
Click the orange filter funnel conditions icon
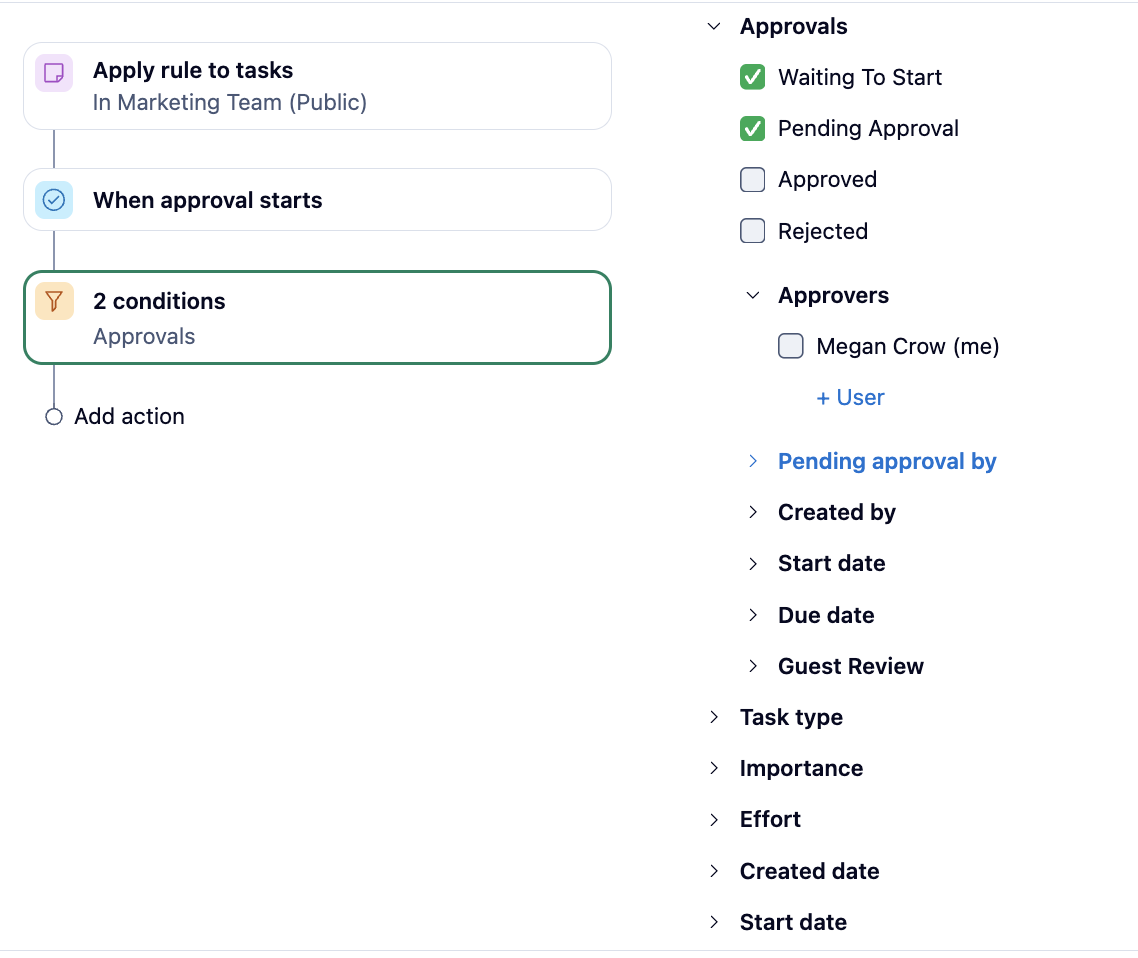tap(54, 301)
